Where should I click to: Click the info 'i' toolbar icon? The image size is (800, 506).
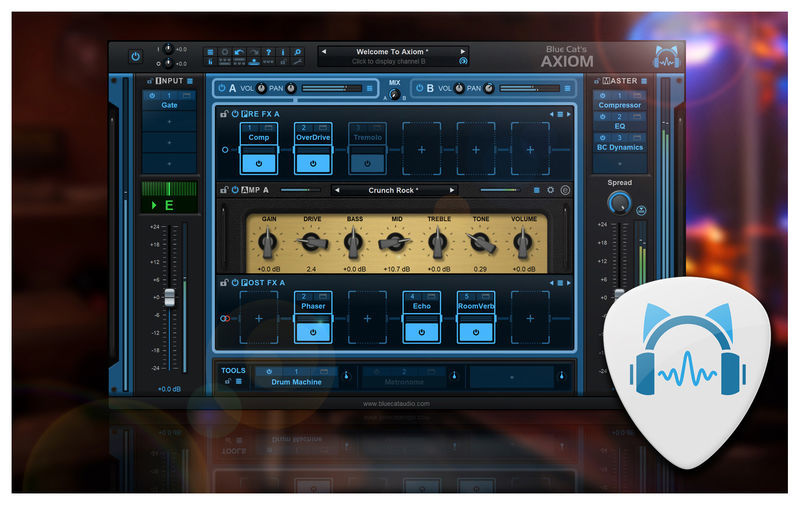[283, 52]
